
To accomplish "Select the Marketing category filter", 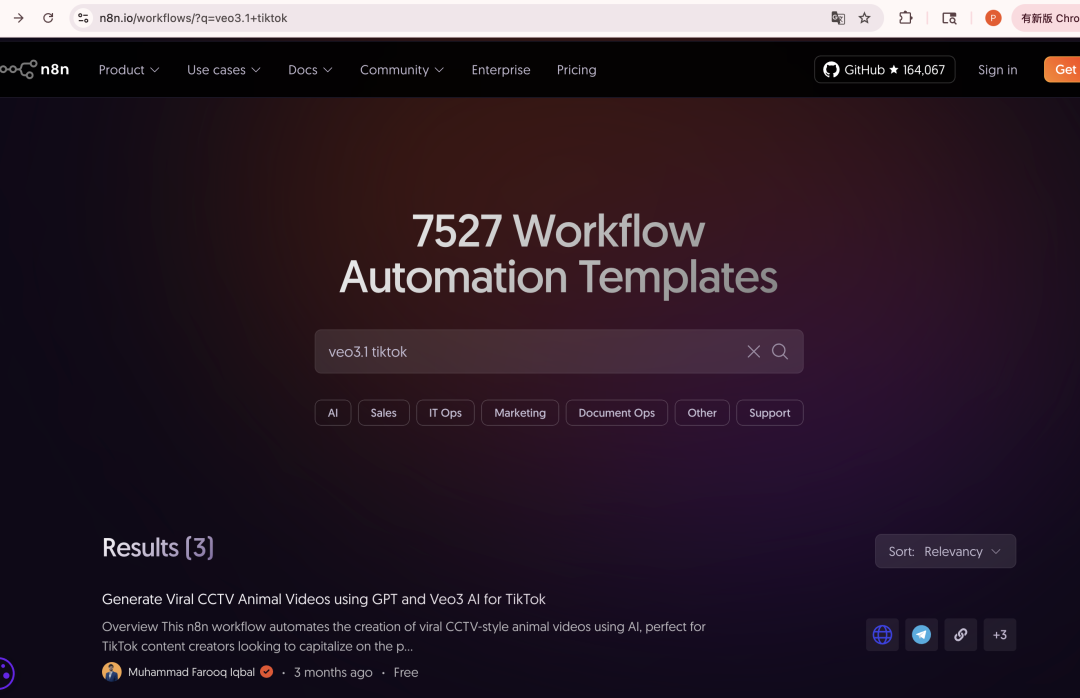I will (520, 413).
